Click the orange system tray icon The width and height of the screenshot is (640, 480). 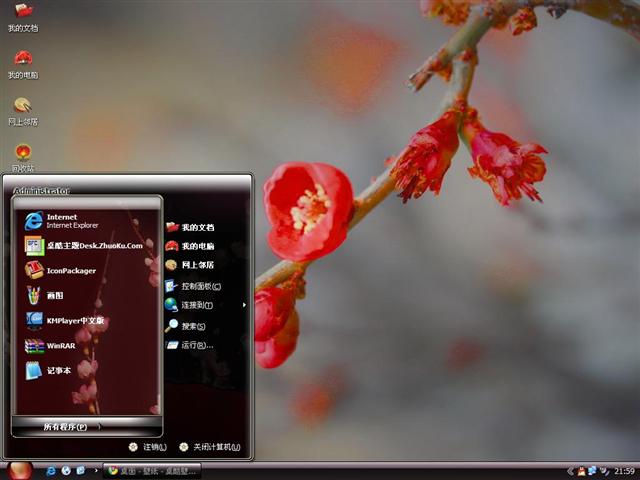(582, 471)
